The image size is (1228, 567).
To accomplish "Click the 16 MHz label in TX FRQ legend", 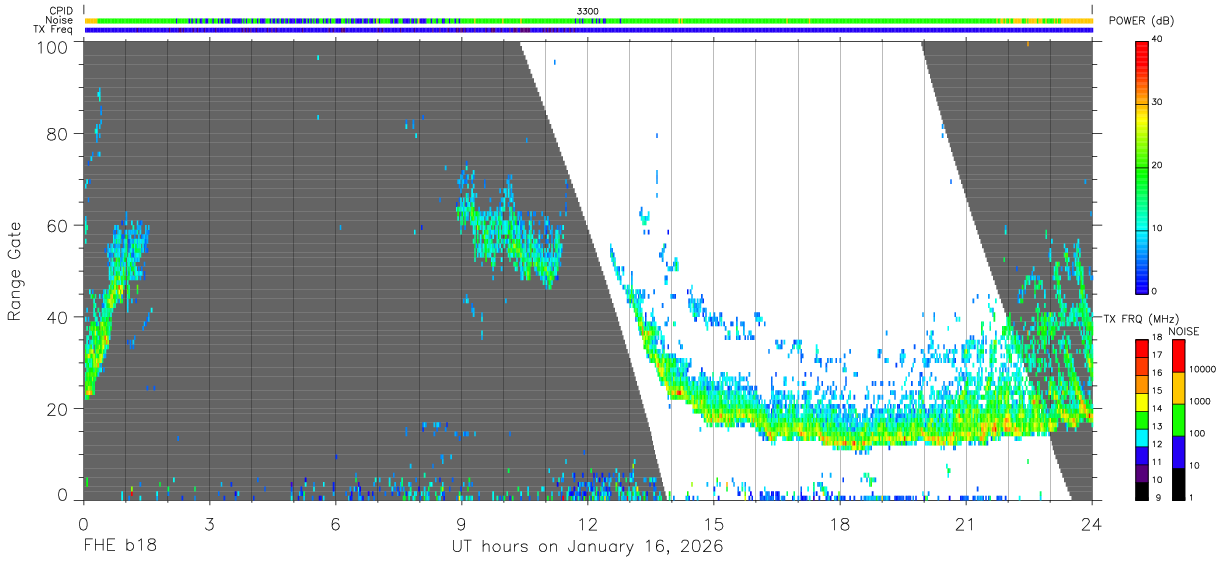I will tap(1157, 373).
